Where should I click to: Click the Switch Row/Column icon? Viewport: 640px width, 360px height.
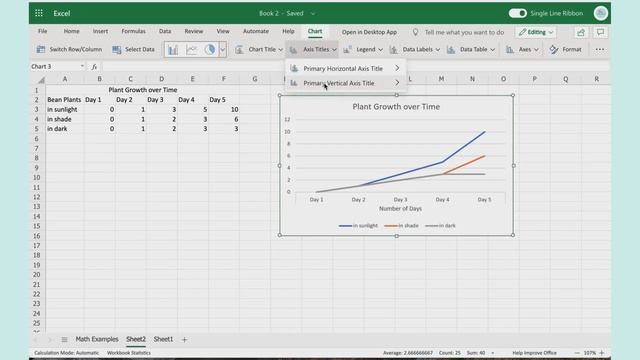[41, 49]
